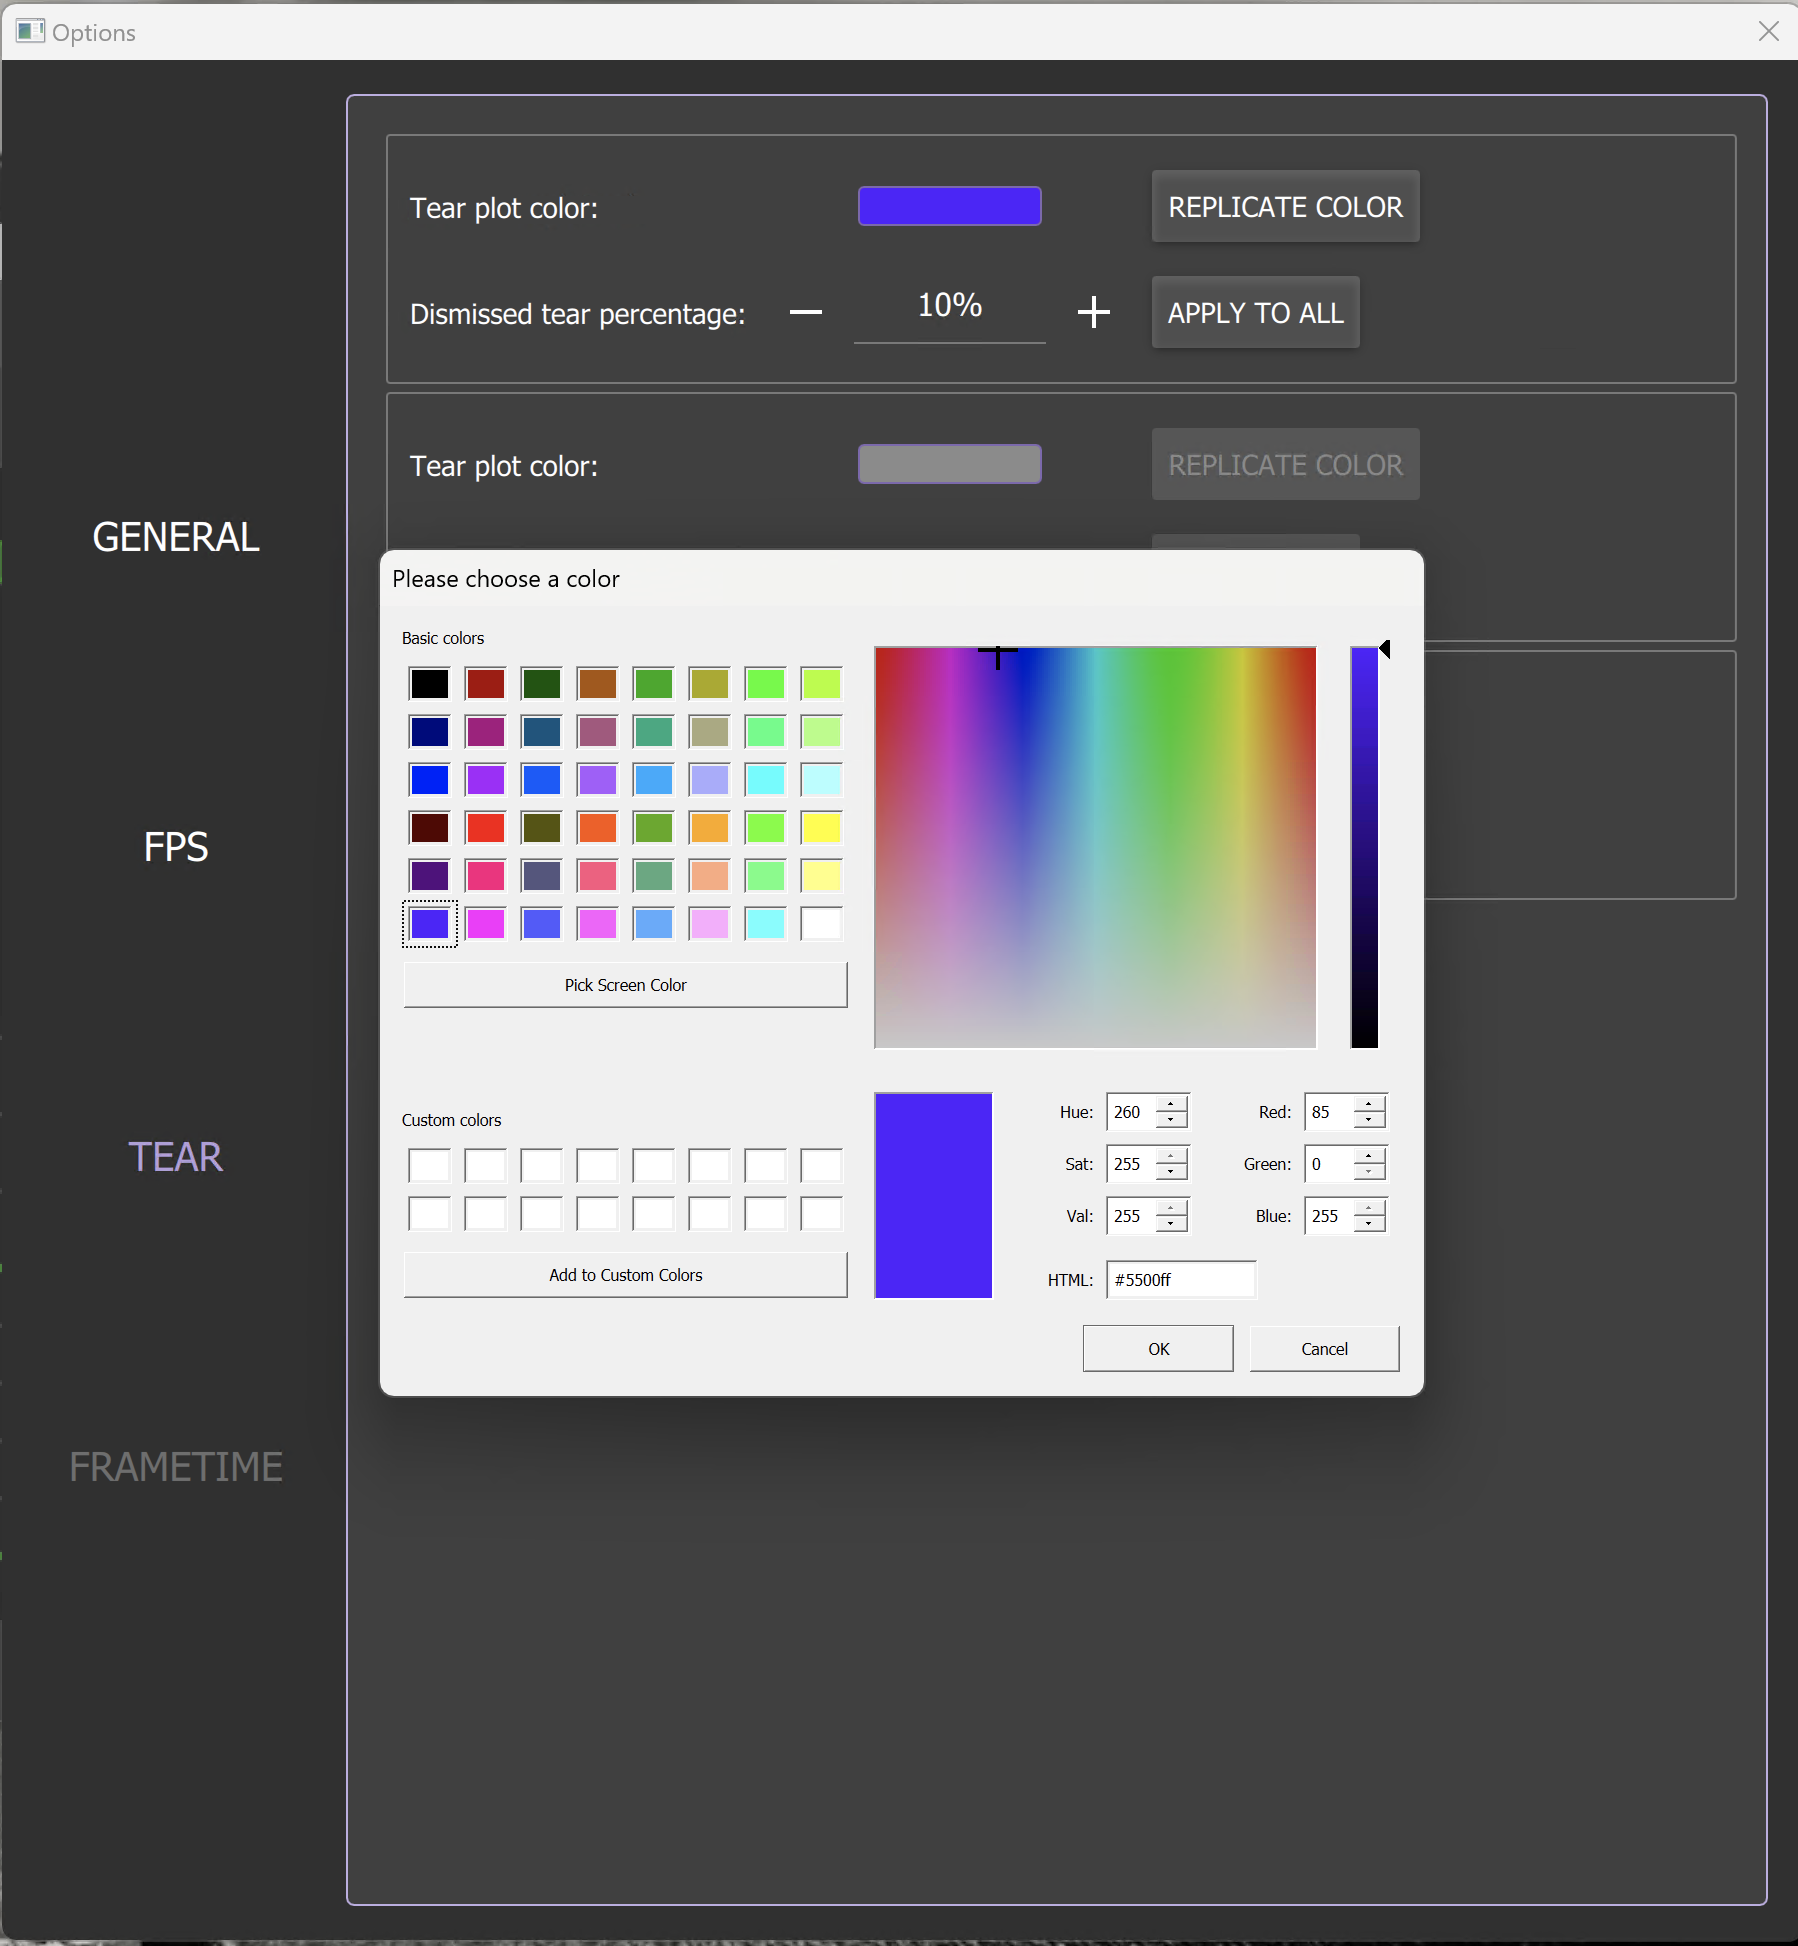The width and height of the screenshot is (1798, 1946).
Task: Increase dismissed tear percentage with plus button
Action: pyautogui.click(x=1094, y=313)
